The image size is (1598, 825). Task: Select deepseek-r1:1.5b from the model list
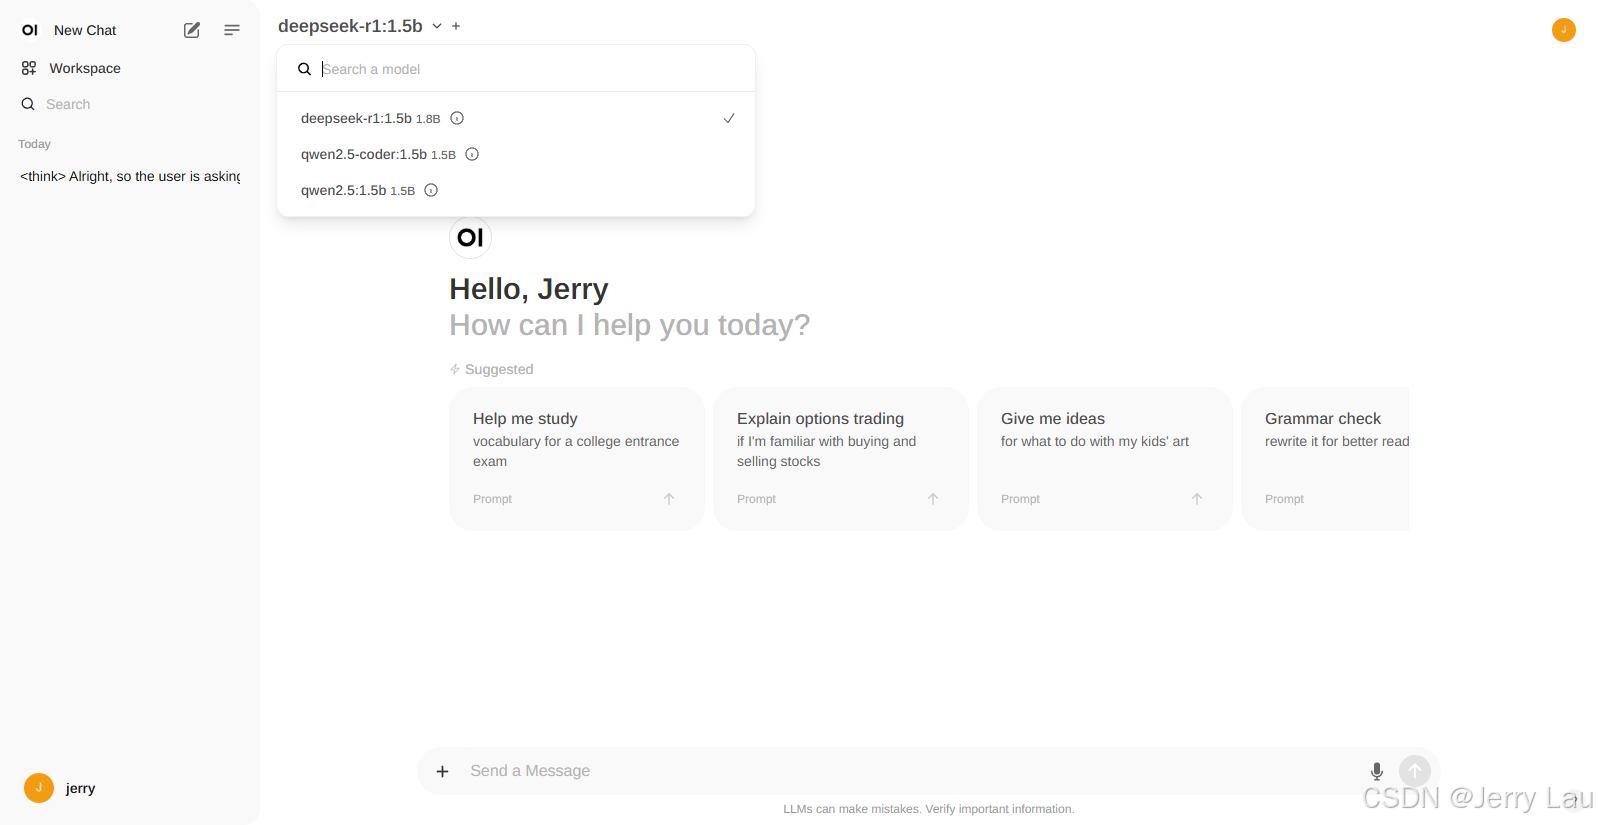click(516, 118)
